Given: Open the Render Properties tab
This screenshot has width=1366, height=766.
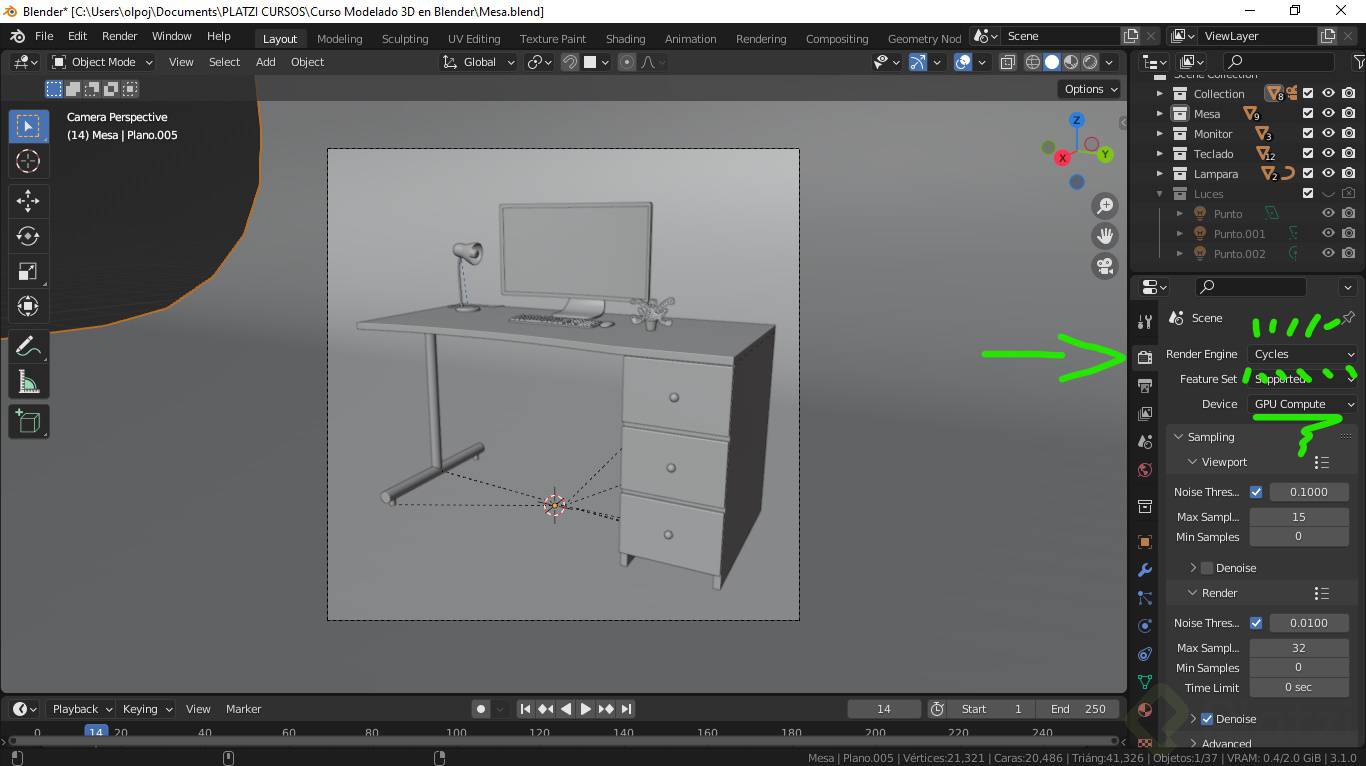Looking at the screenshot, I should 1145,357.
